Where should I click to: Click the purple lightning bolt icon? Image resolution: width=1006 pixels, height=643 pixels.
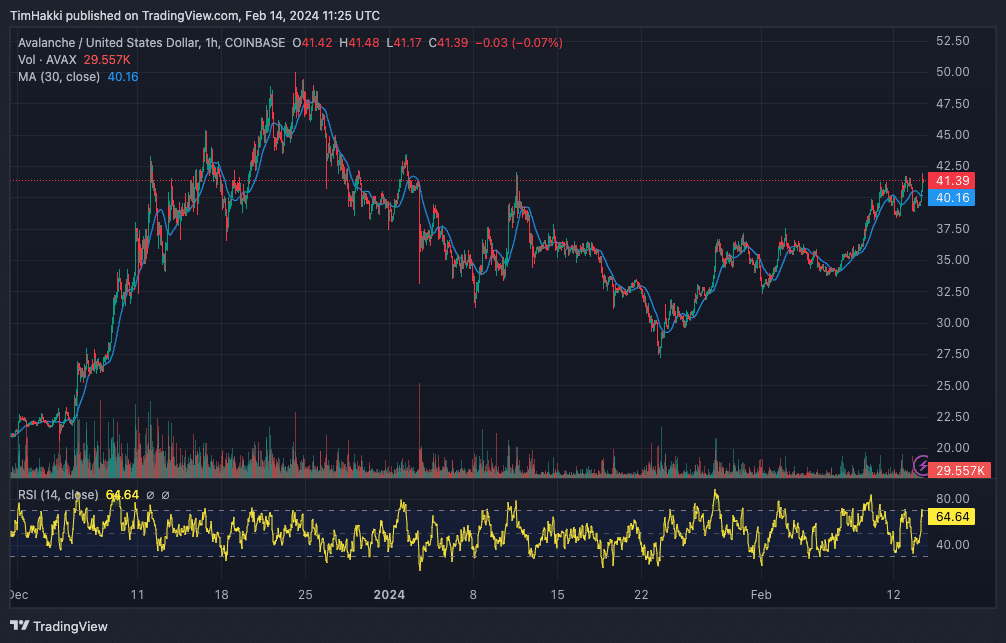922,465
